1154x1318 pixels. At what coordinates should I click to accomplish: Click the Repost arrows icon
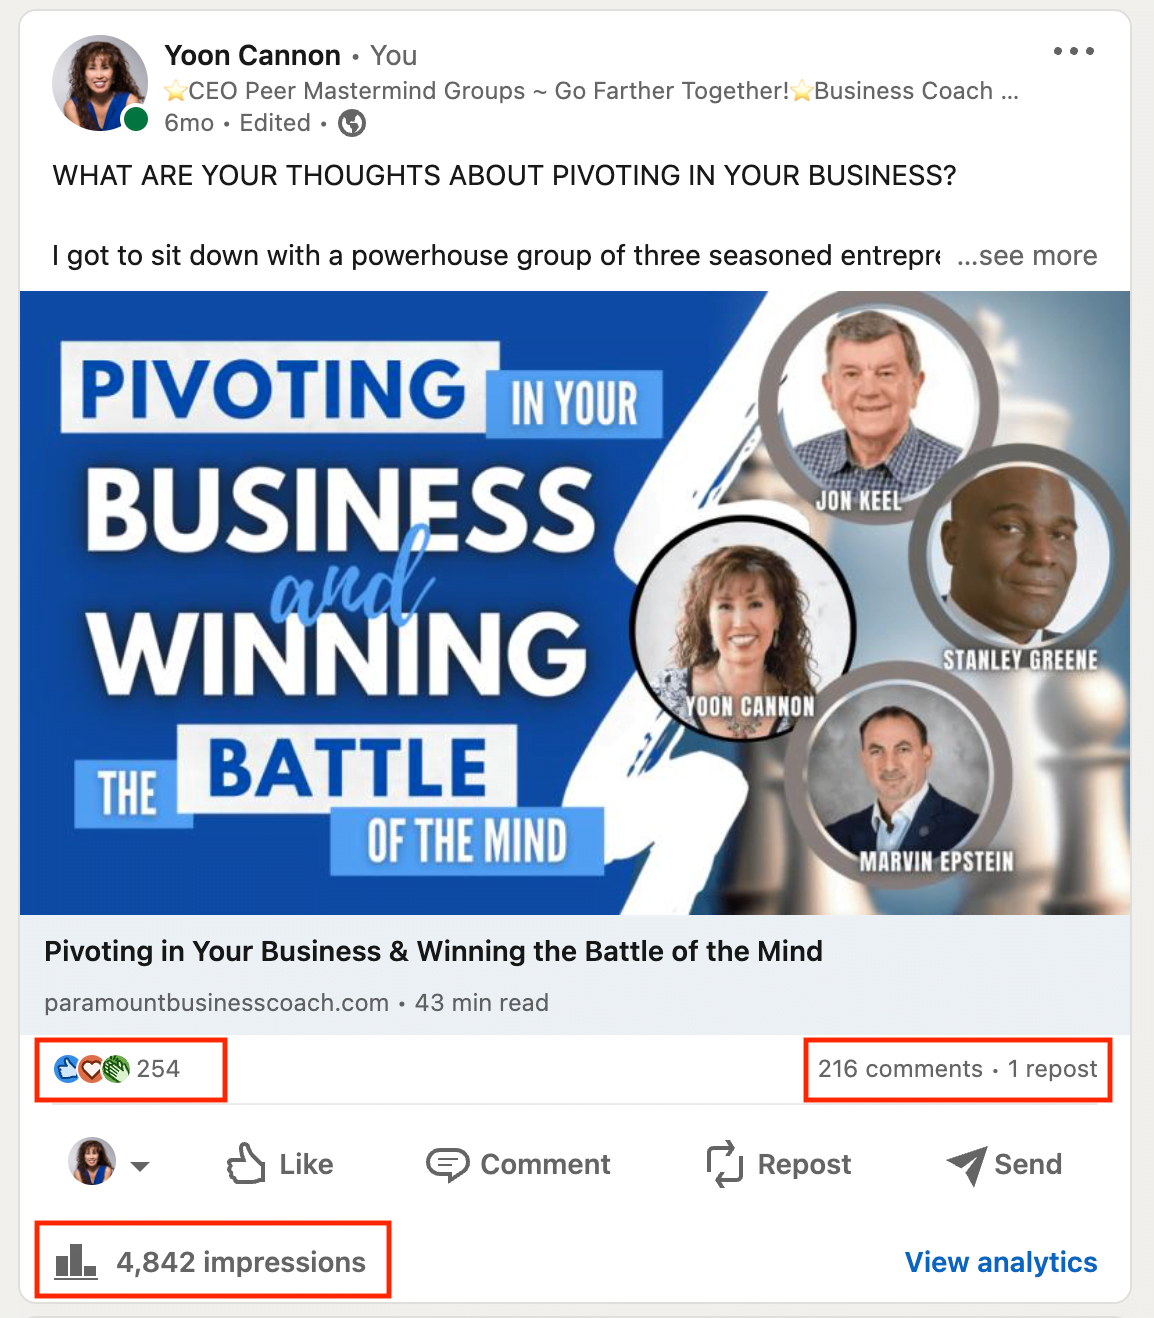coord(725,1164)
